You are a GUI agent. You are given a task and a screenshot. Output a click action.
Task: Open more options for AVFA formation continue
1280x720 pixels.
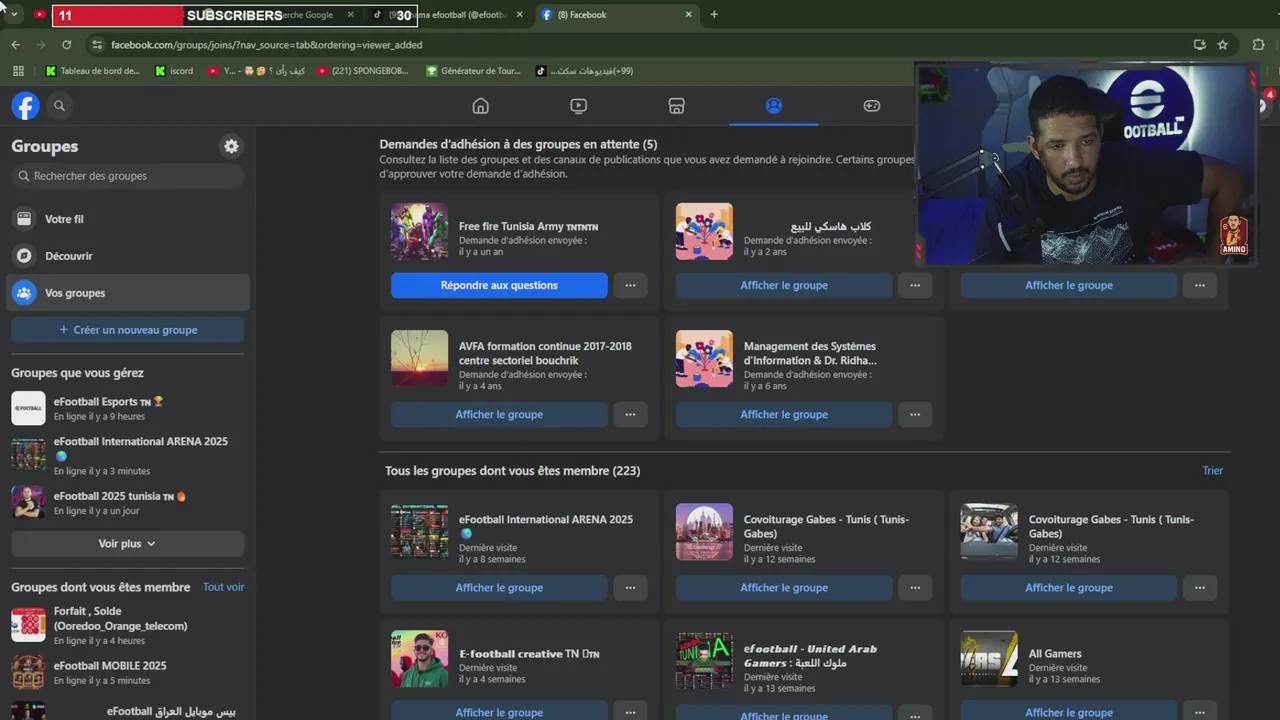pos(630,414)
